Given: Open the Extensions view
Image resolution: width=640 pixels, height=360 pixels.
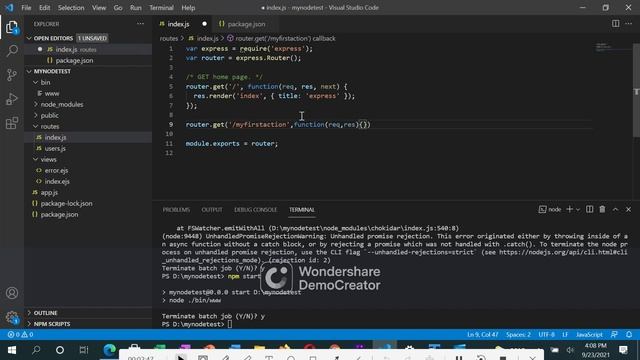Looking at the screenshot, I should coord(12,122).
